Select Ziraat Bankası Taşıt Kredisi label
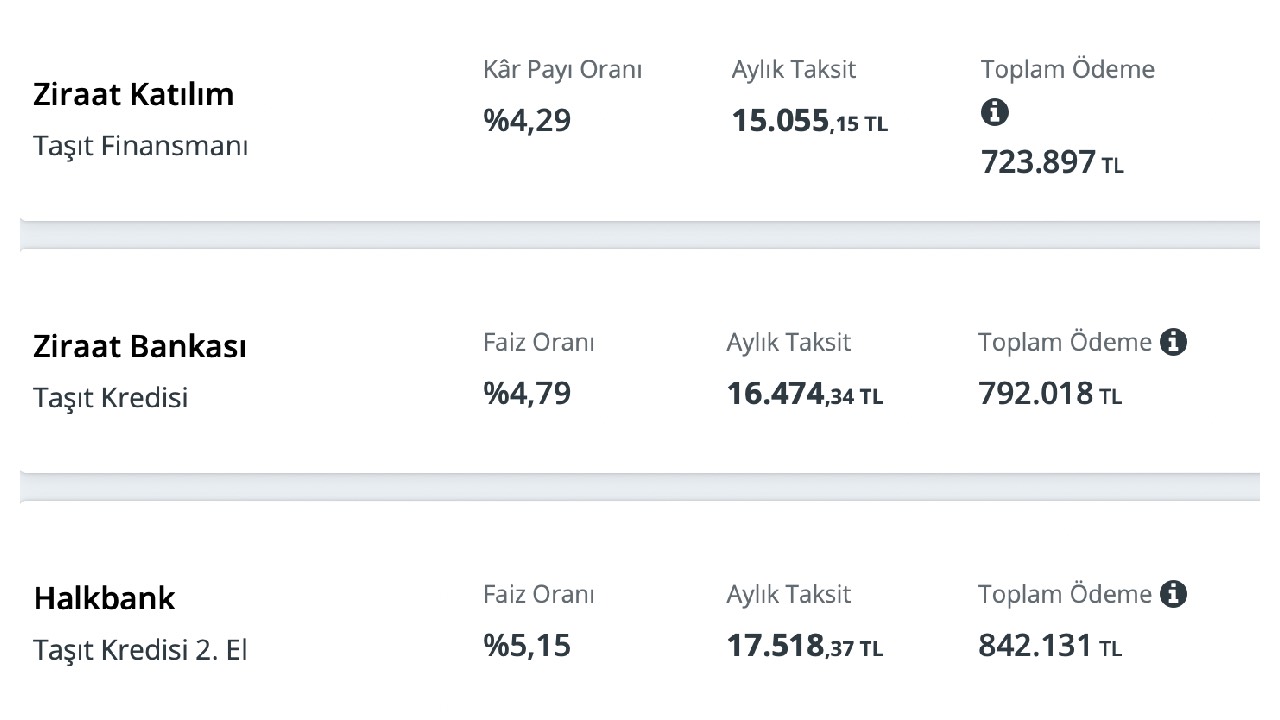 110,398
